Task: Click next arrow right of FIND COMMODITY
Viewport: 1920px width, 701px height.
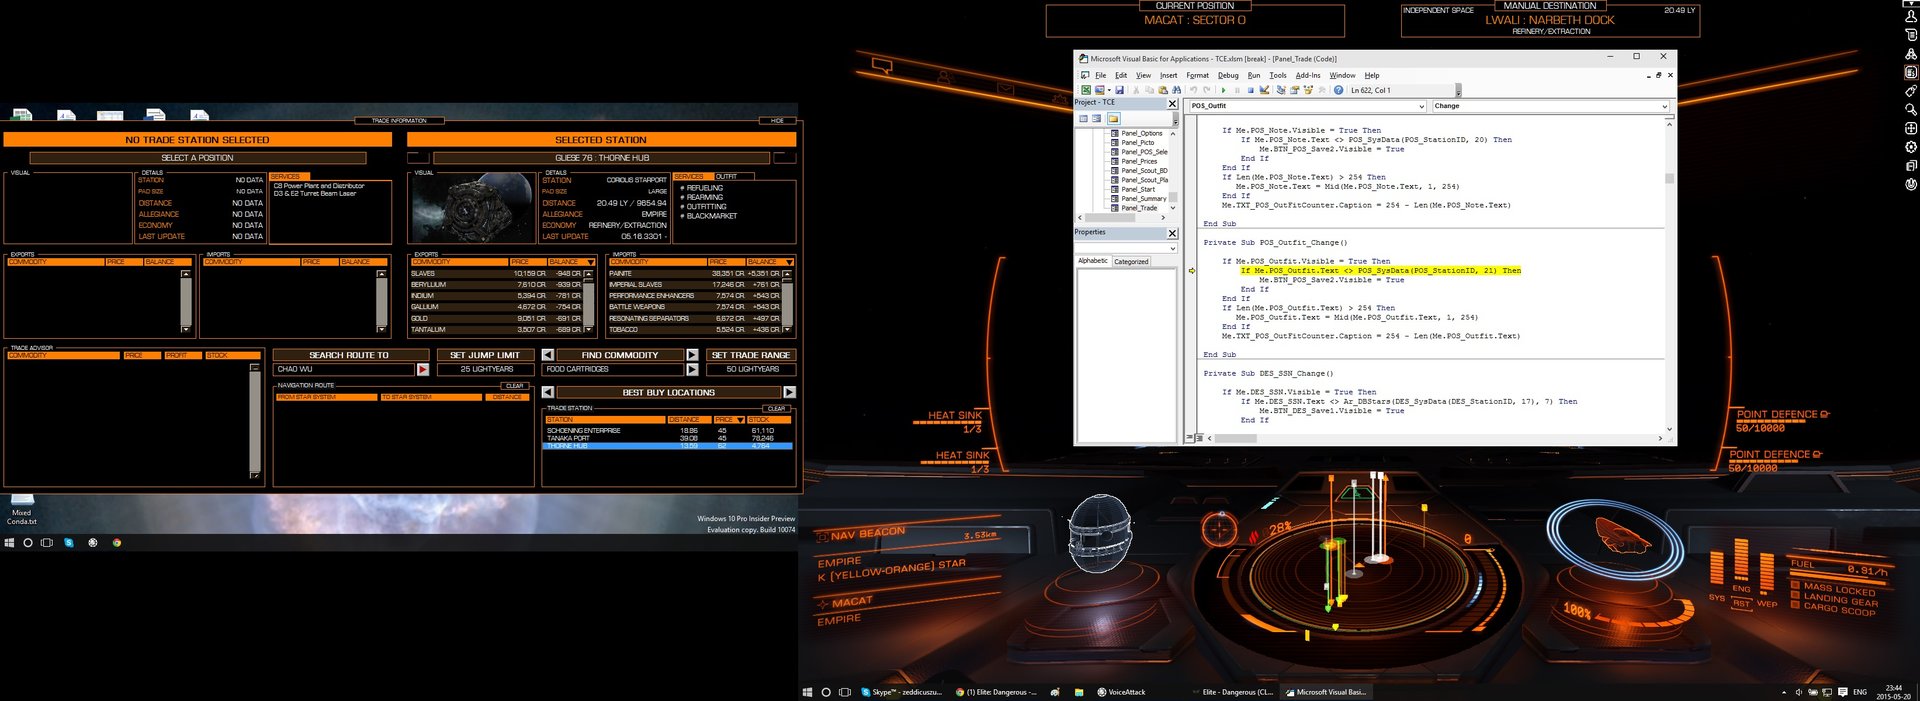Action: pos(692,355)
